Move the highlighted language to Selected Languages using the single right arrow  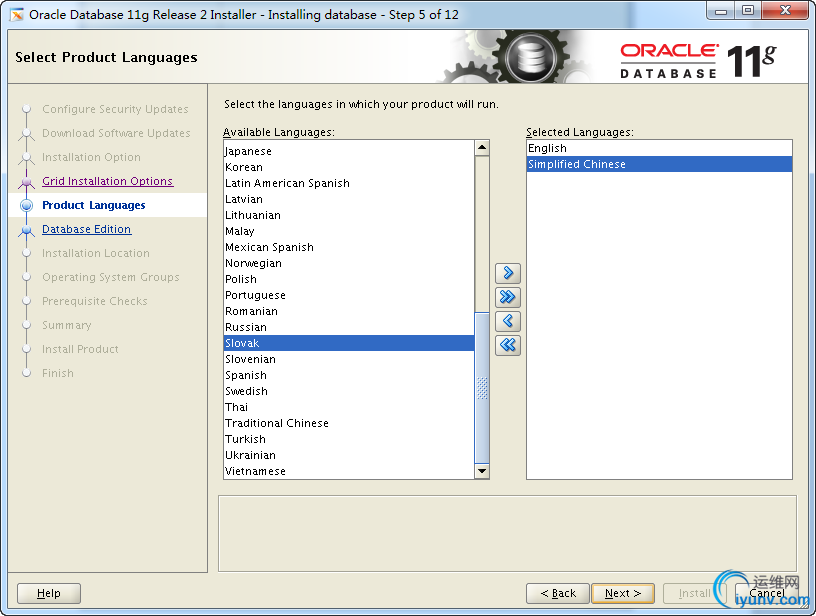pyautogui.click(x=508, y=273)
